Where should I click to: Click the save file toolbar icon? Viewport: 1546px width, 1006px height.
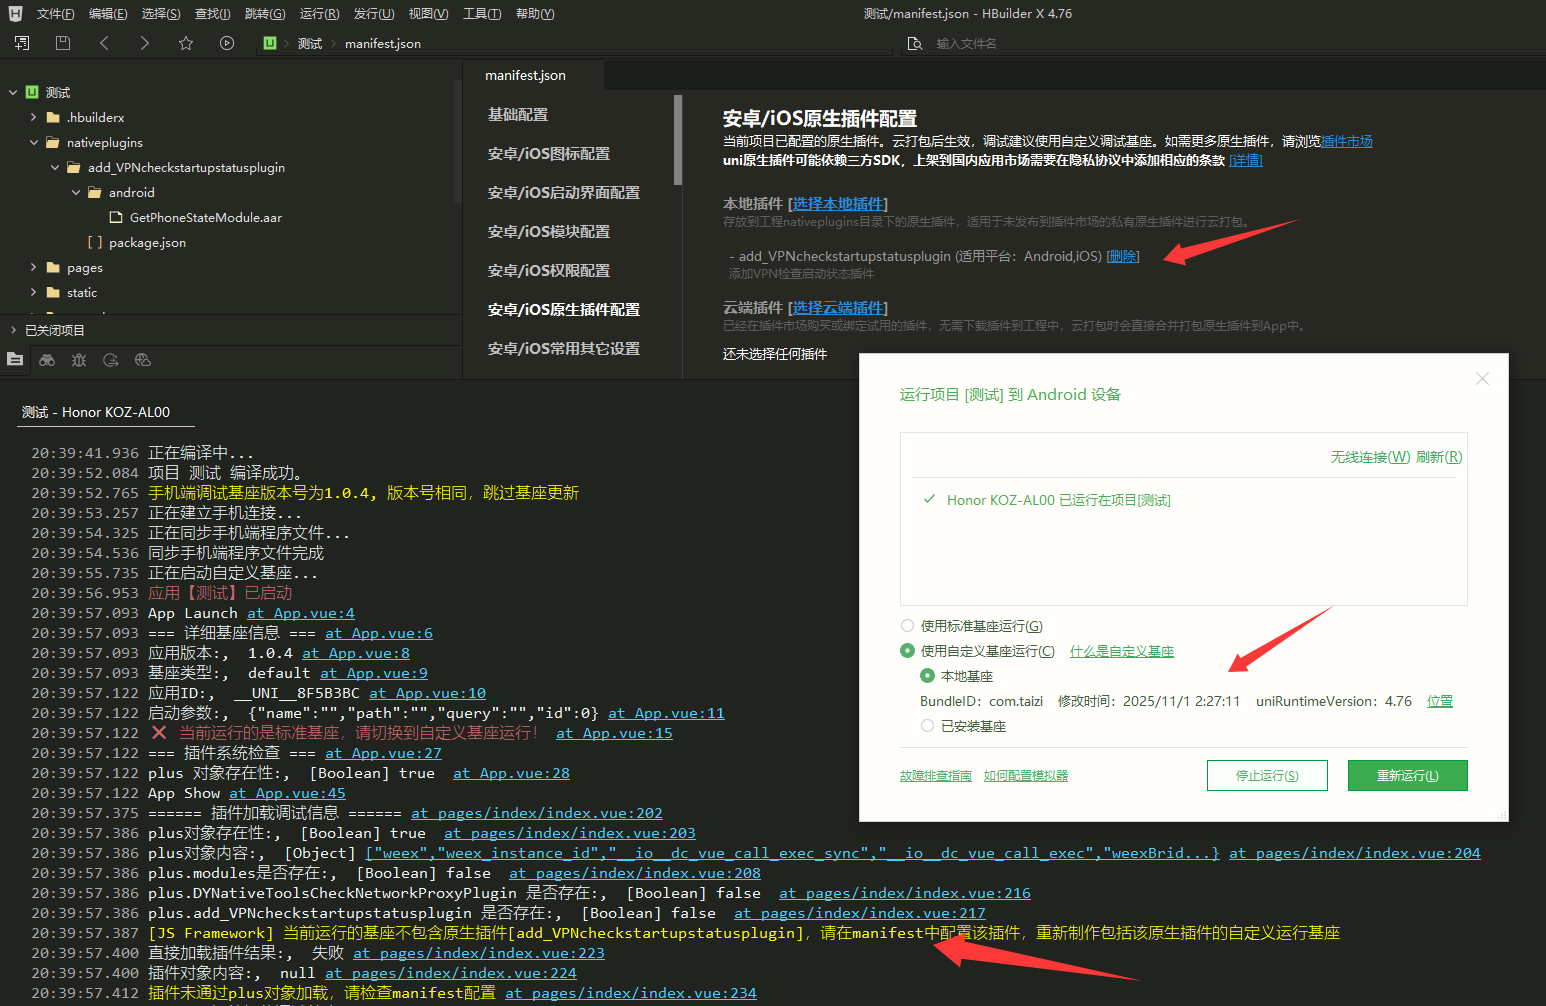(63, 43)
